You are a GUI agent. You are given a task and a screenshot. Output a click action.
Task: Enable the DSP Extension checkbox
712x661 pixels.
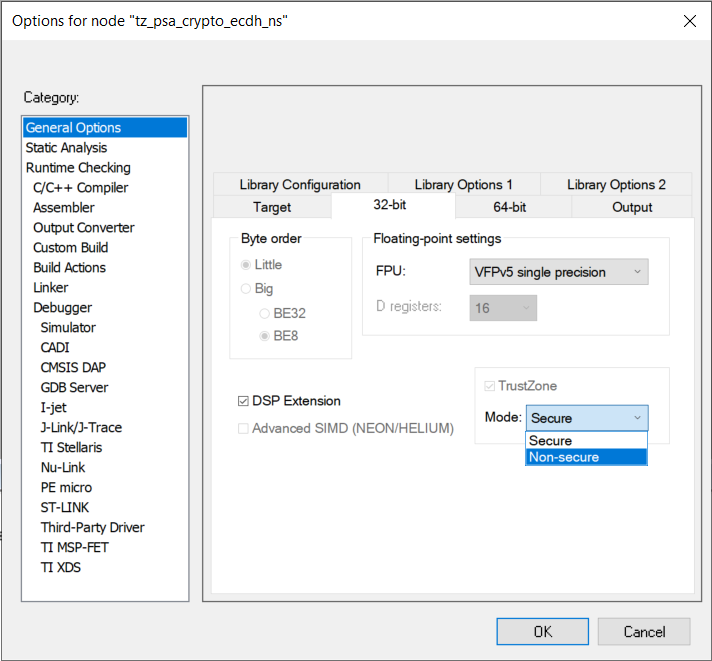click(x=243, y=401)
